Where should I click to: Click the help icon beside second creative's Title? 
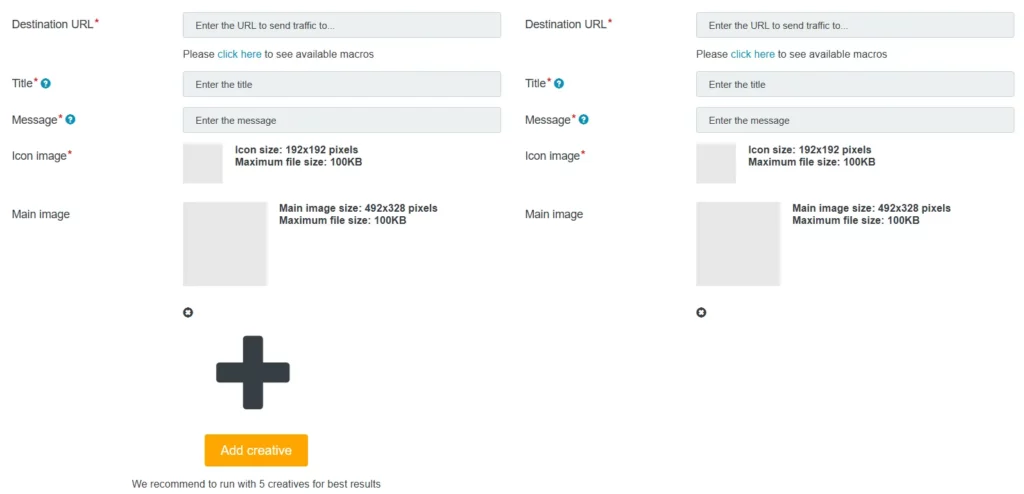pos(559,84)
